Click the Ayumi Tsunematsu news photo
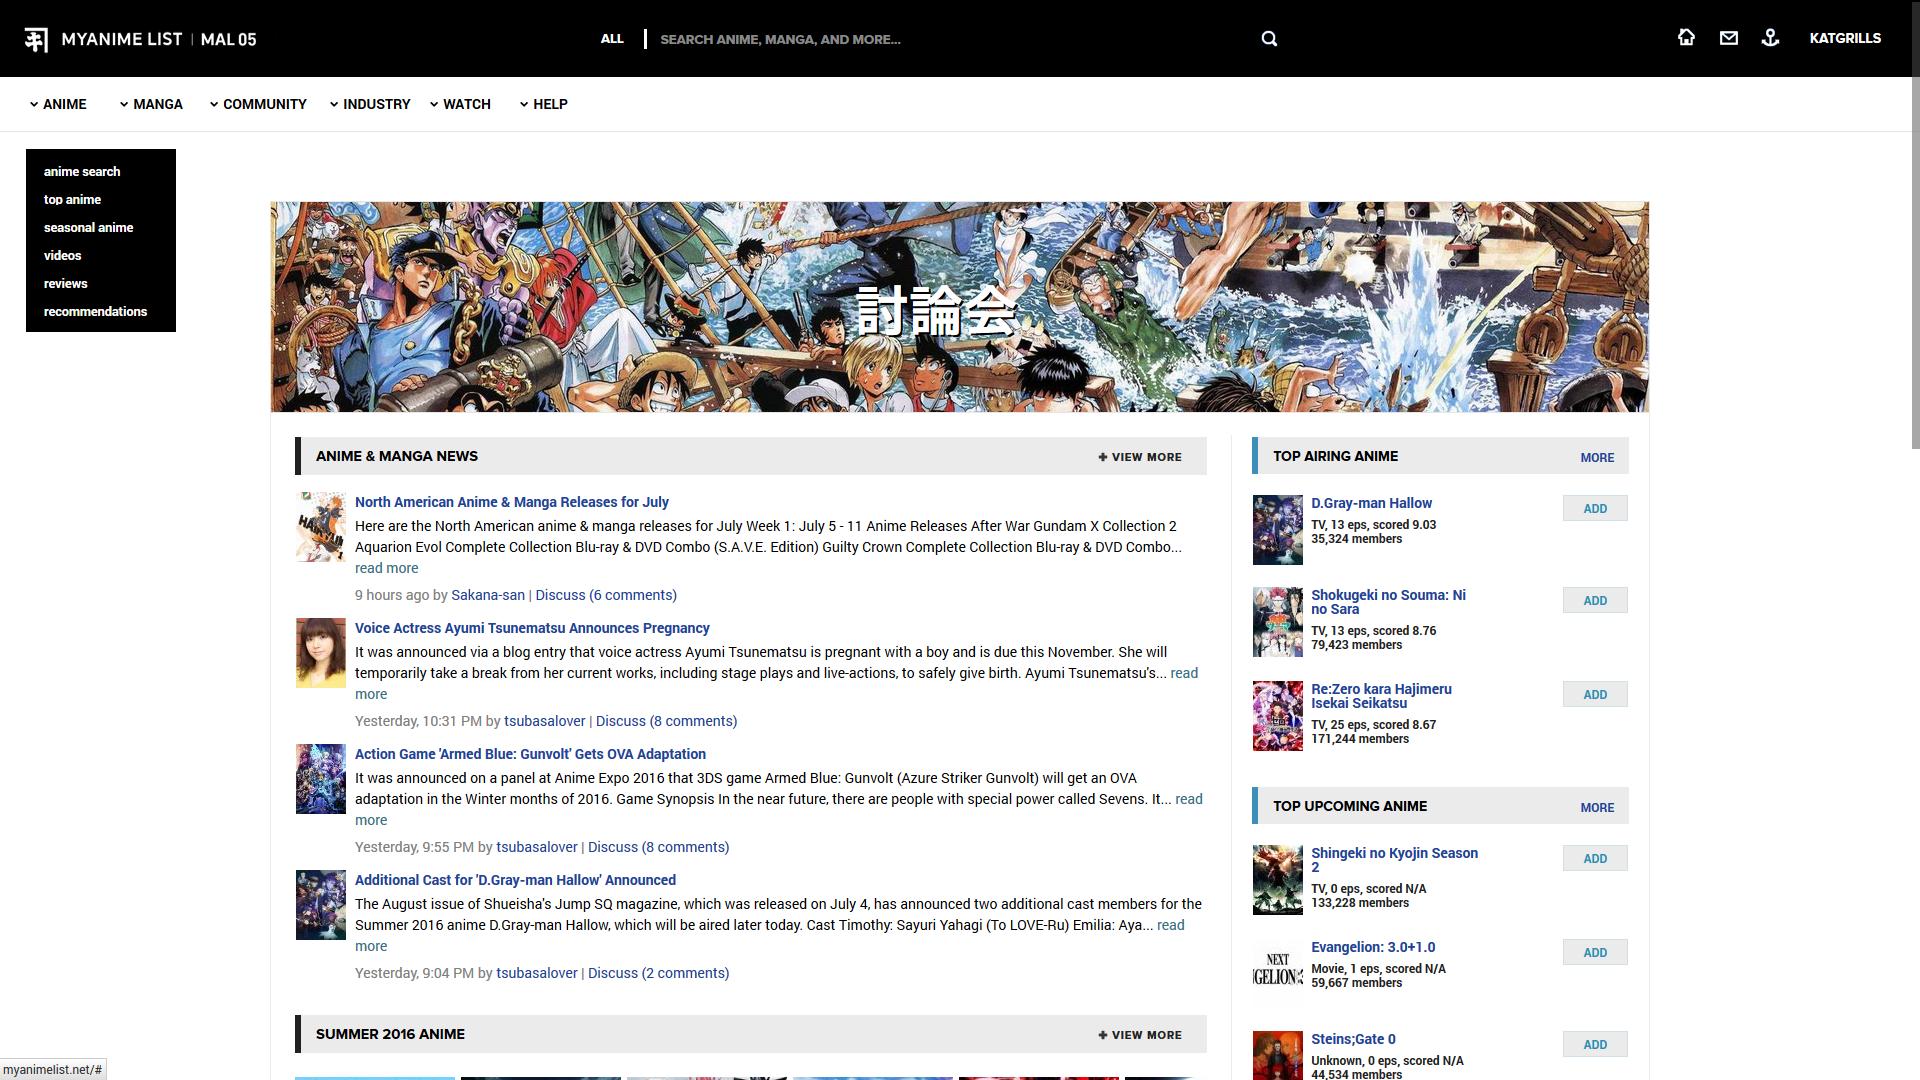This screenshot has height=1080, width=1920. (320, 653)
